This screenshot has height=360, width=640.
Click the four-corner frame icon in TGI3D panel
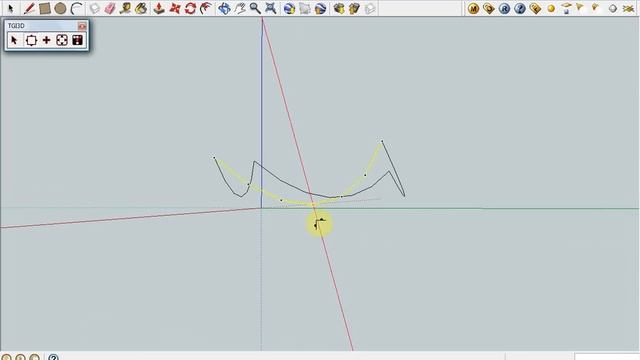pos(62,40)
